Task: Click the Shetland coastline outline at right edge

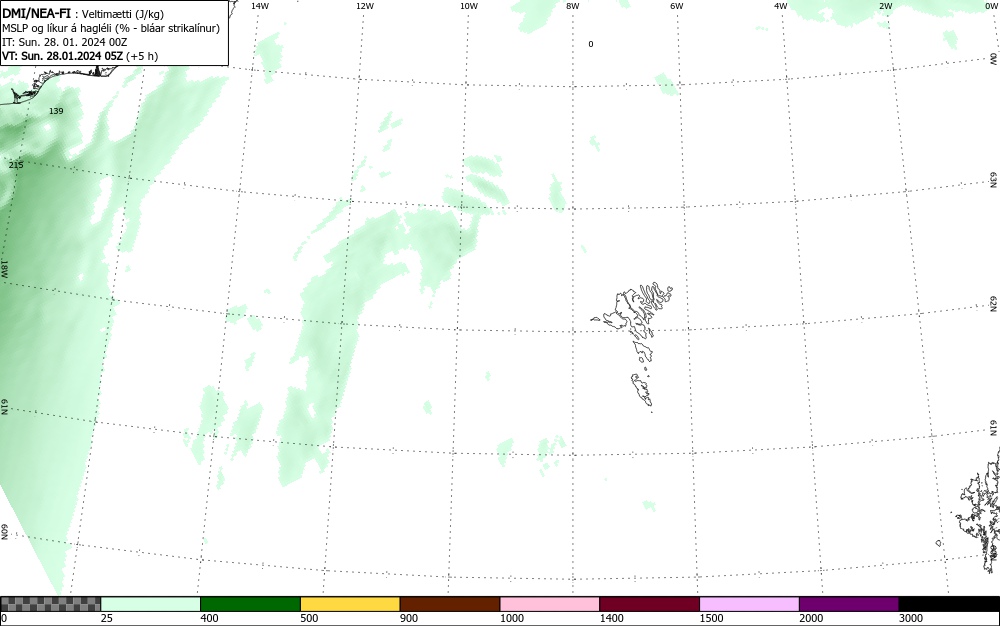Action: coord(978,511)
